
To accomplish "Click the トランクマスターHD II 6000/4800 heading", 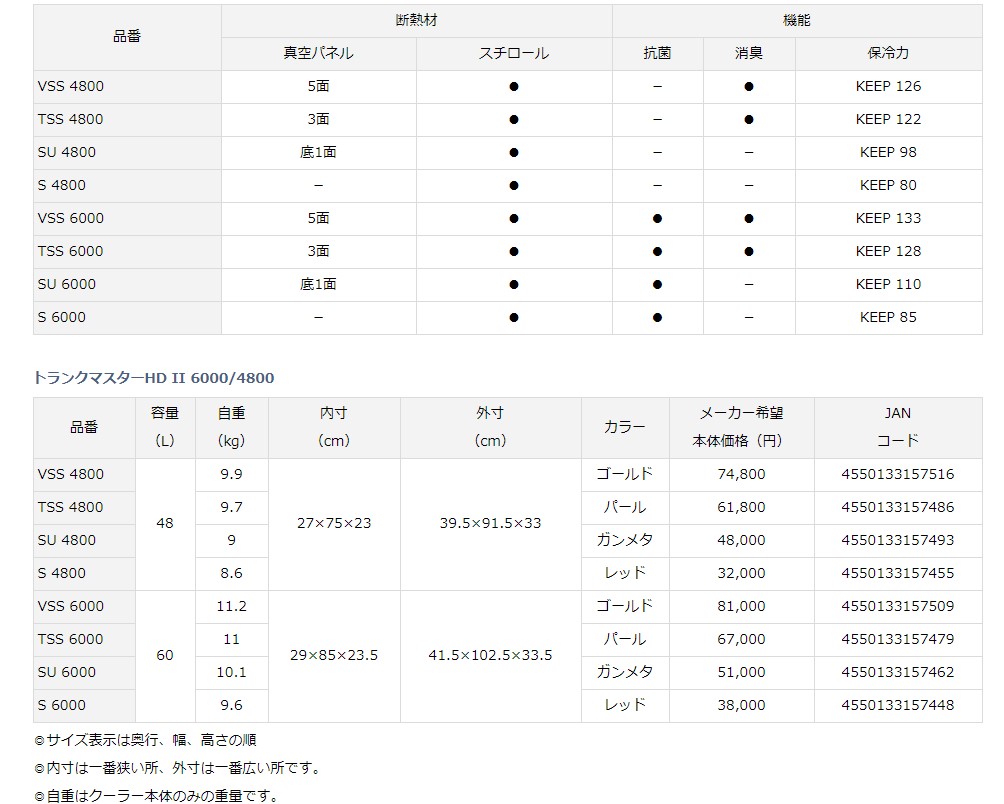I will click(154, 378).
